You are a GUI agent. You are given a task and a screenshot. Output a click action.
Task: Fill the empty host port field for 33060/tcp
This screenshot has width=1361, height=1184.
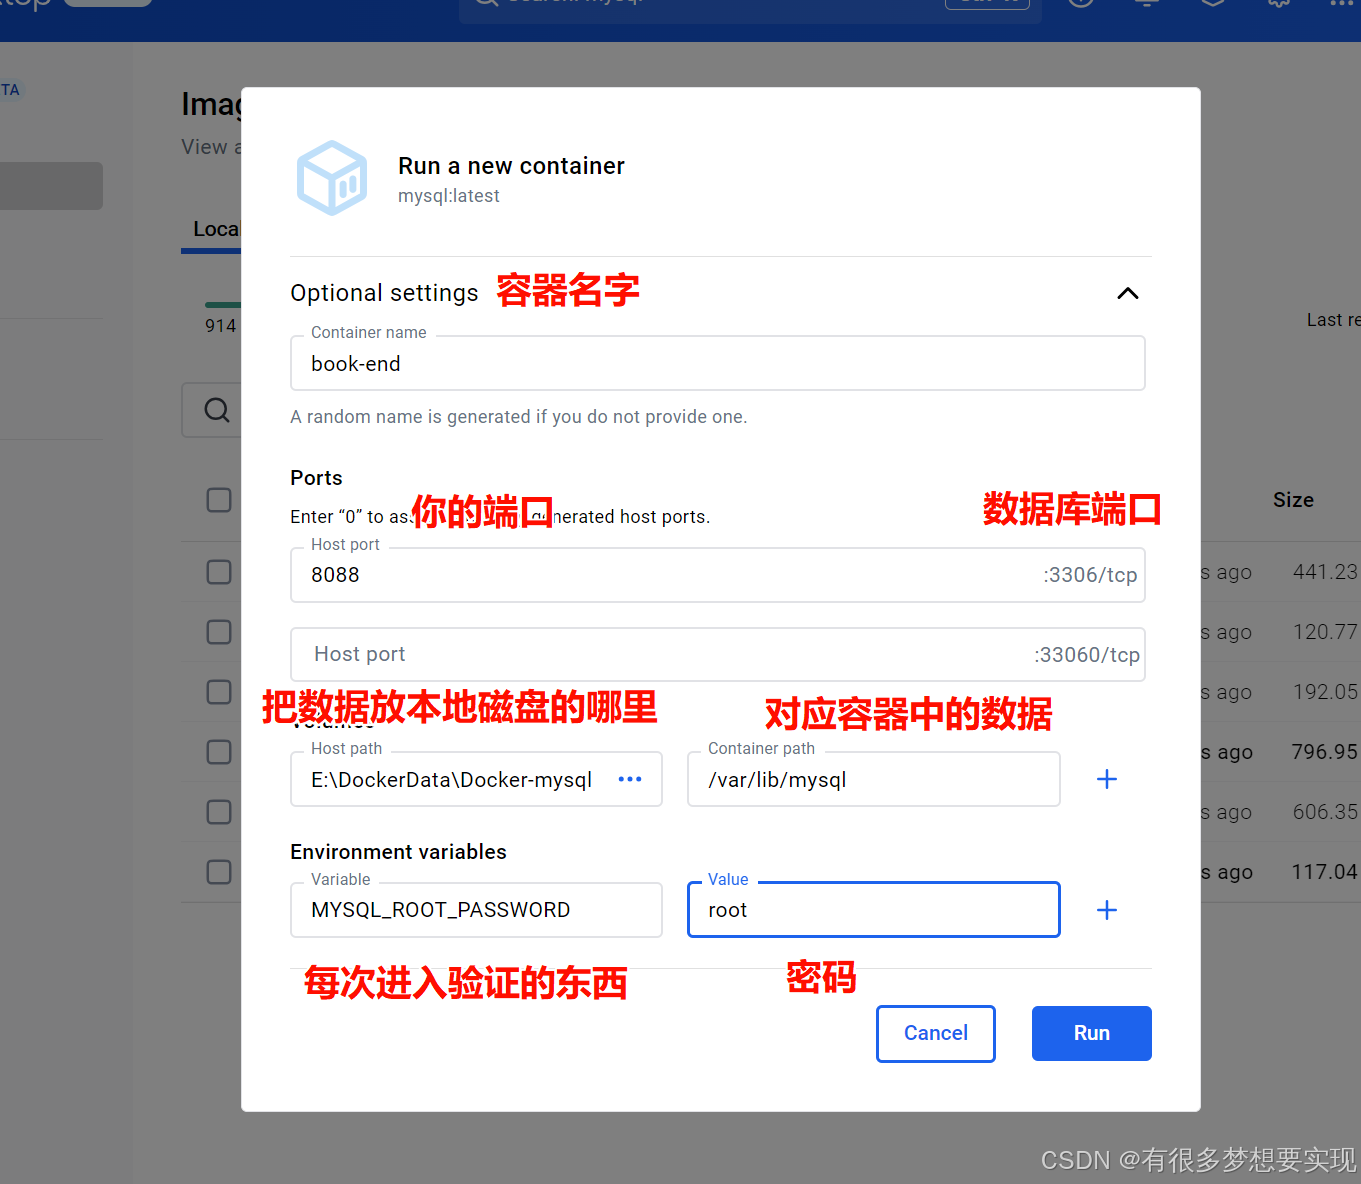pyautogui.click(x=717, y=655)
